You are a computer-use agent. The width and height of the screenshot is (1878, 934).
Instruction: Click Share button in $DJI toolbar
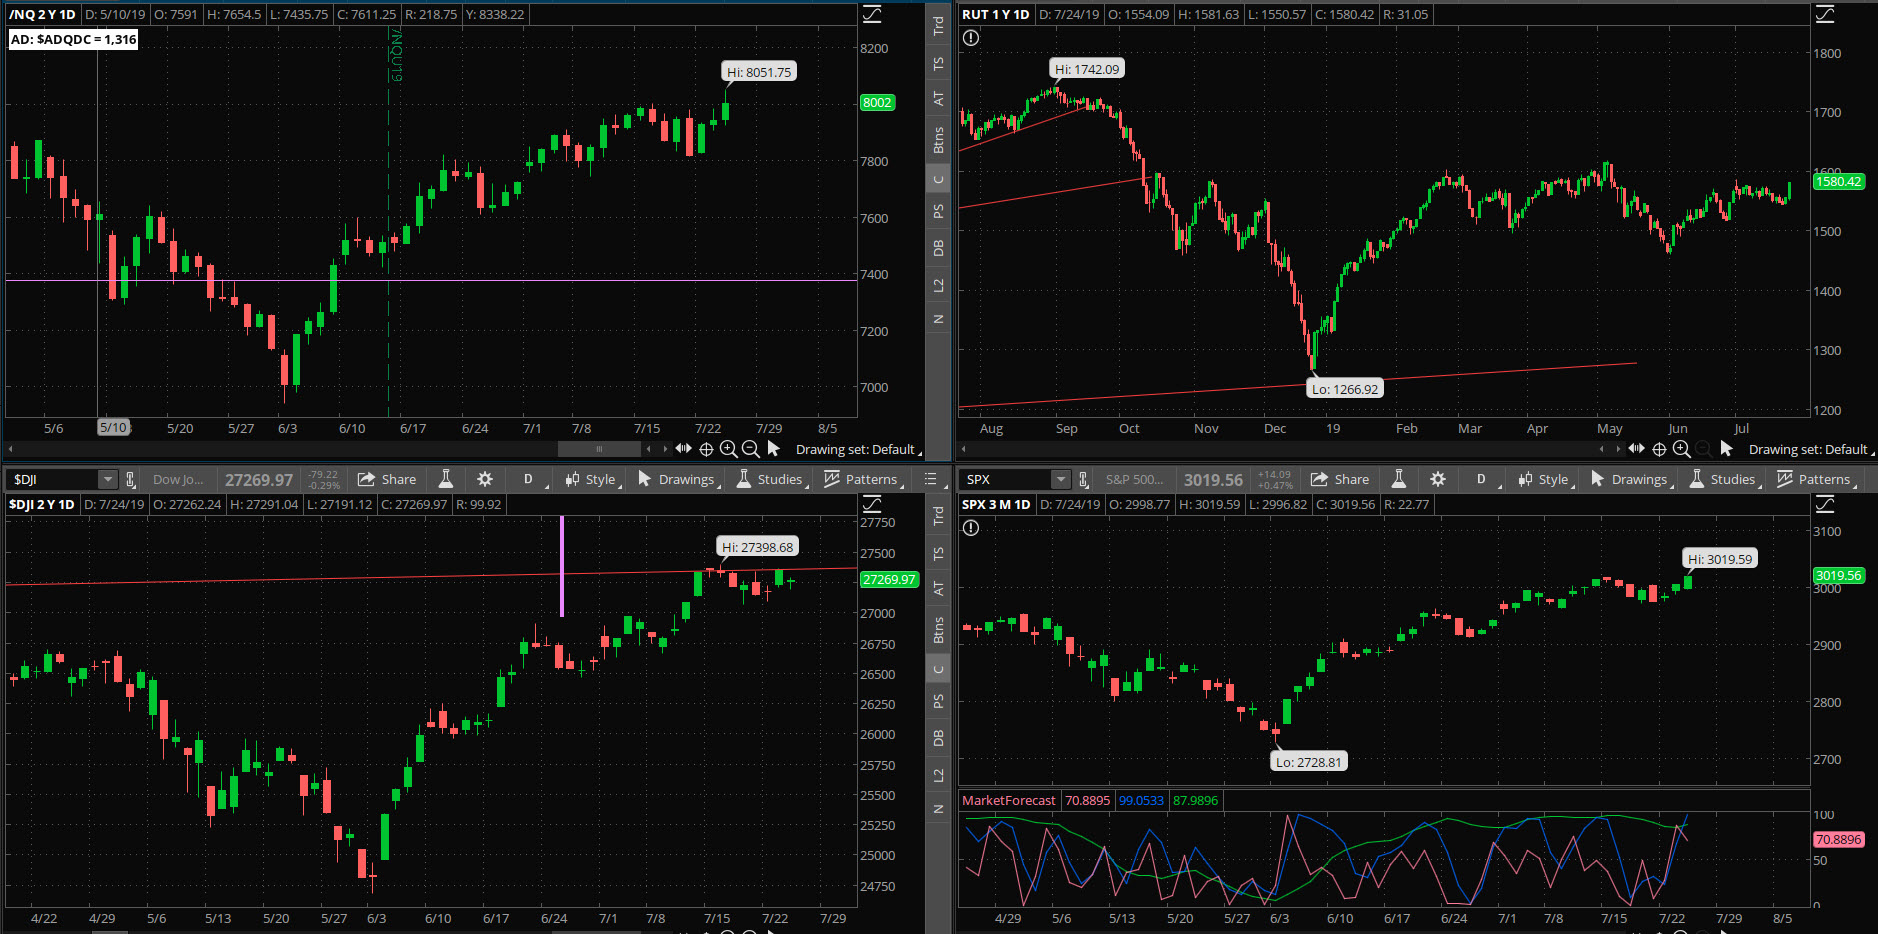click(387, 479)
